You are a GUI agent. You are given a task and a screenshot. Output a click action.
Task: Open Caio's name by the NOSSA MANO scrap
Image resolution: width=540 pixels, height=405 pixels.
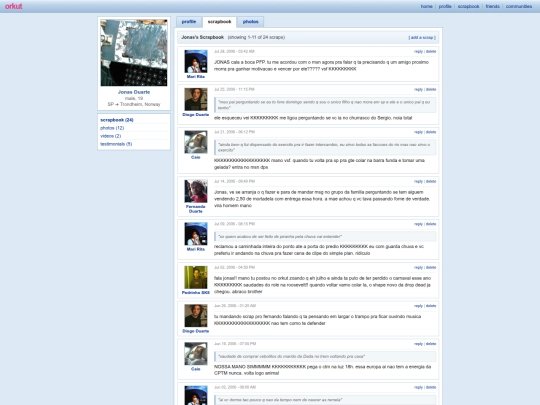tap(196, 369)
